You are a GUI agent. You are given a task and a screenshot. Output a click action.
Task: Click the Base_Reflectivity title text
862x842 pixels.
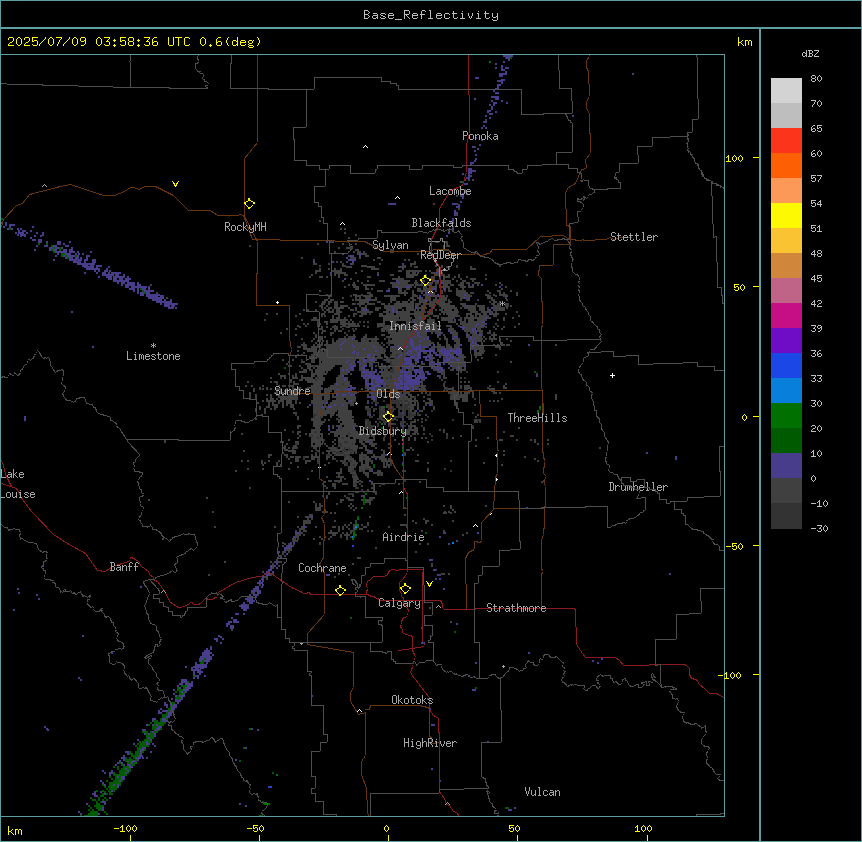point(431,15)
